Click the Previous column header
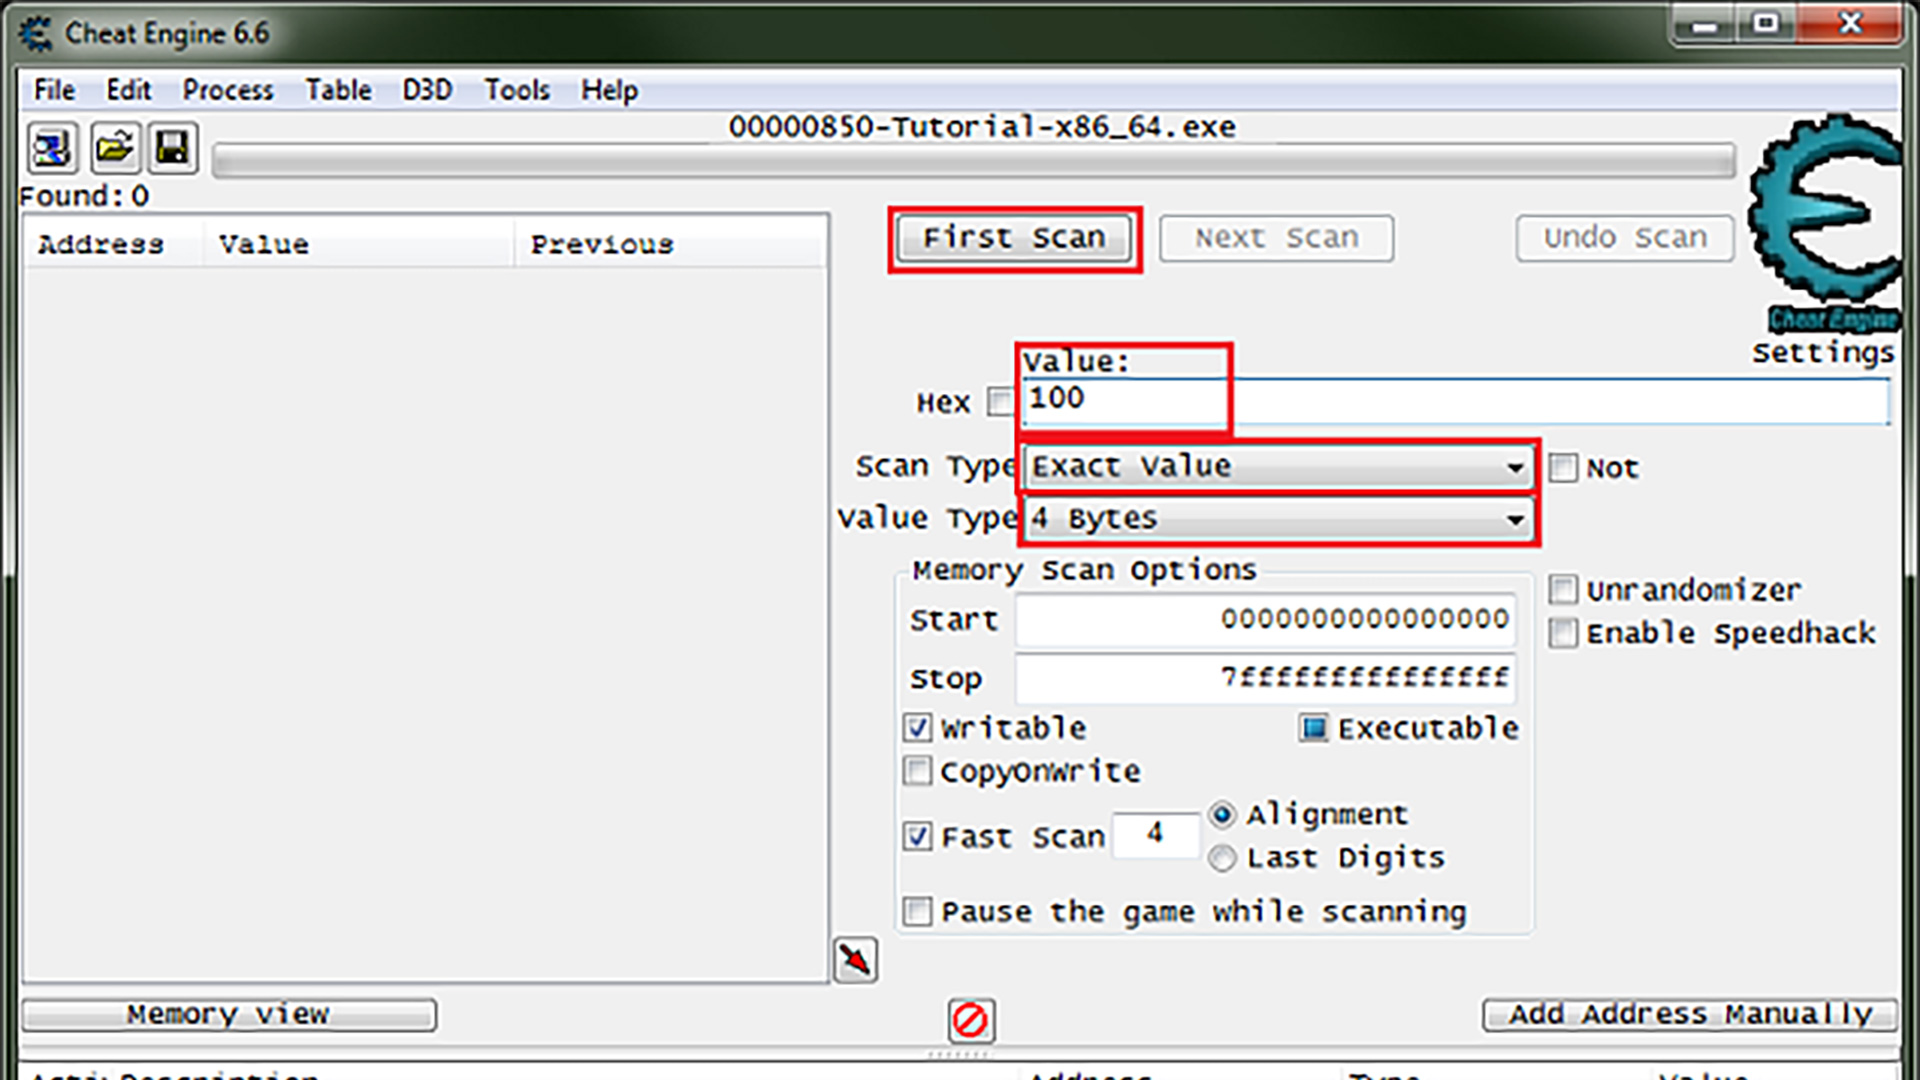The width and height of the screenshot is (1920, 1080). [x=670, y=244]
